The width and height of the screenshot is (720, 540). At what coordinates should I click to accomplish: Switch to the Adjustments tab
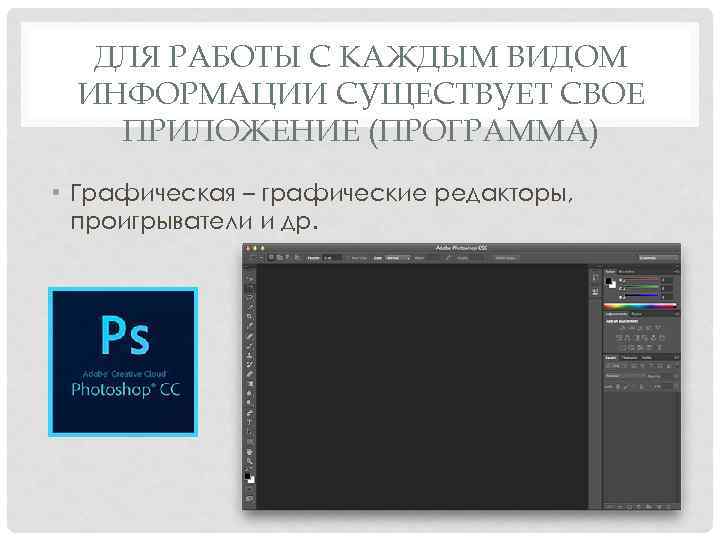pos(616,314)
